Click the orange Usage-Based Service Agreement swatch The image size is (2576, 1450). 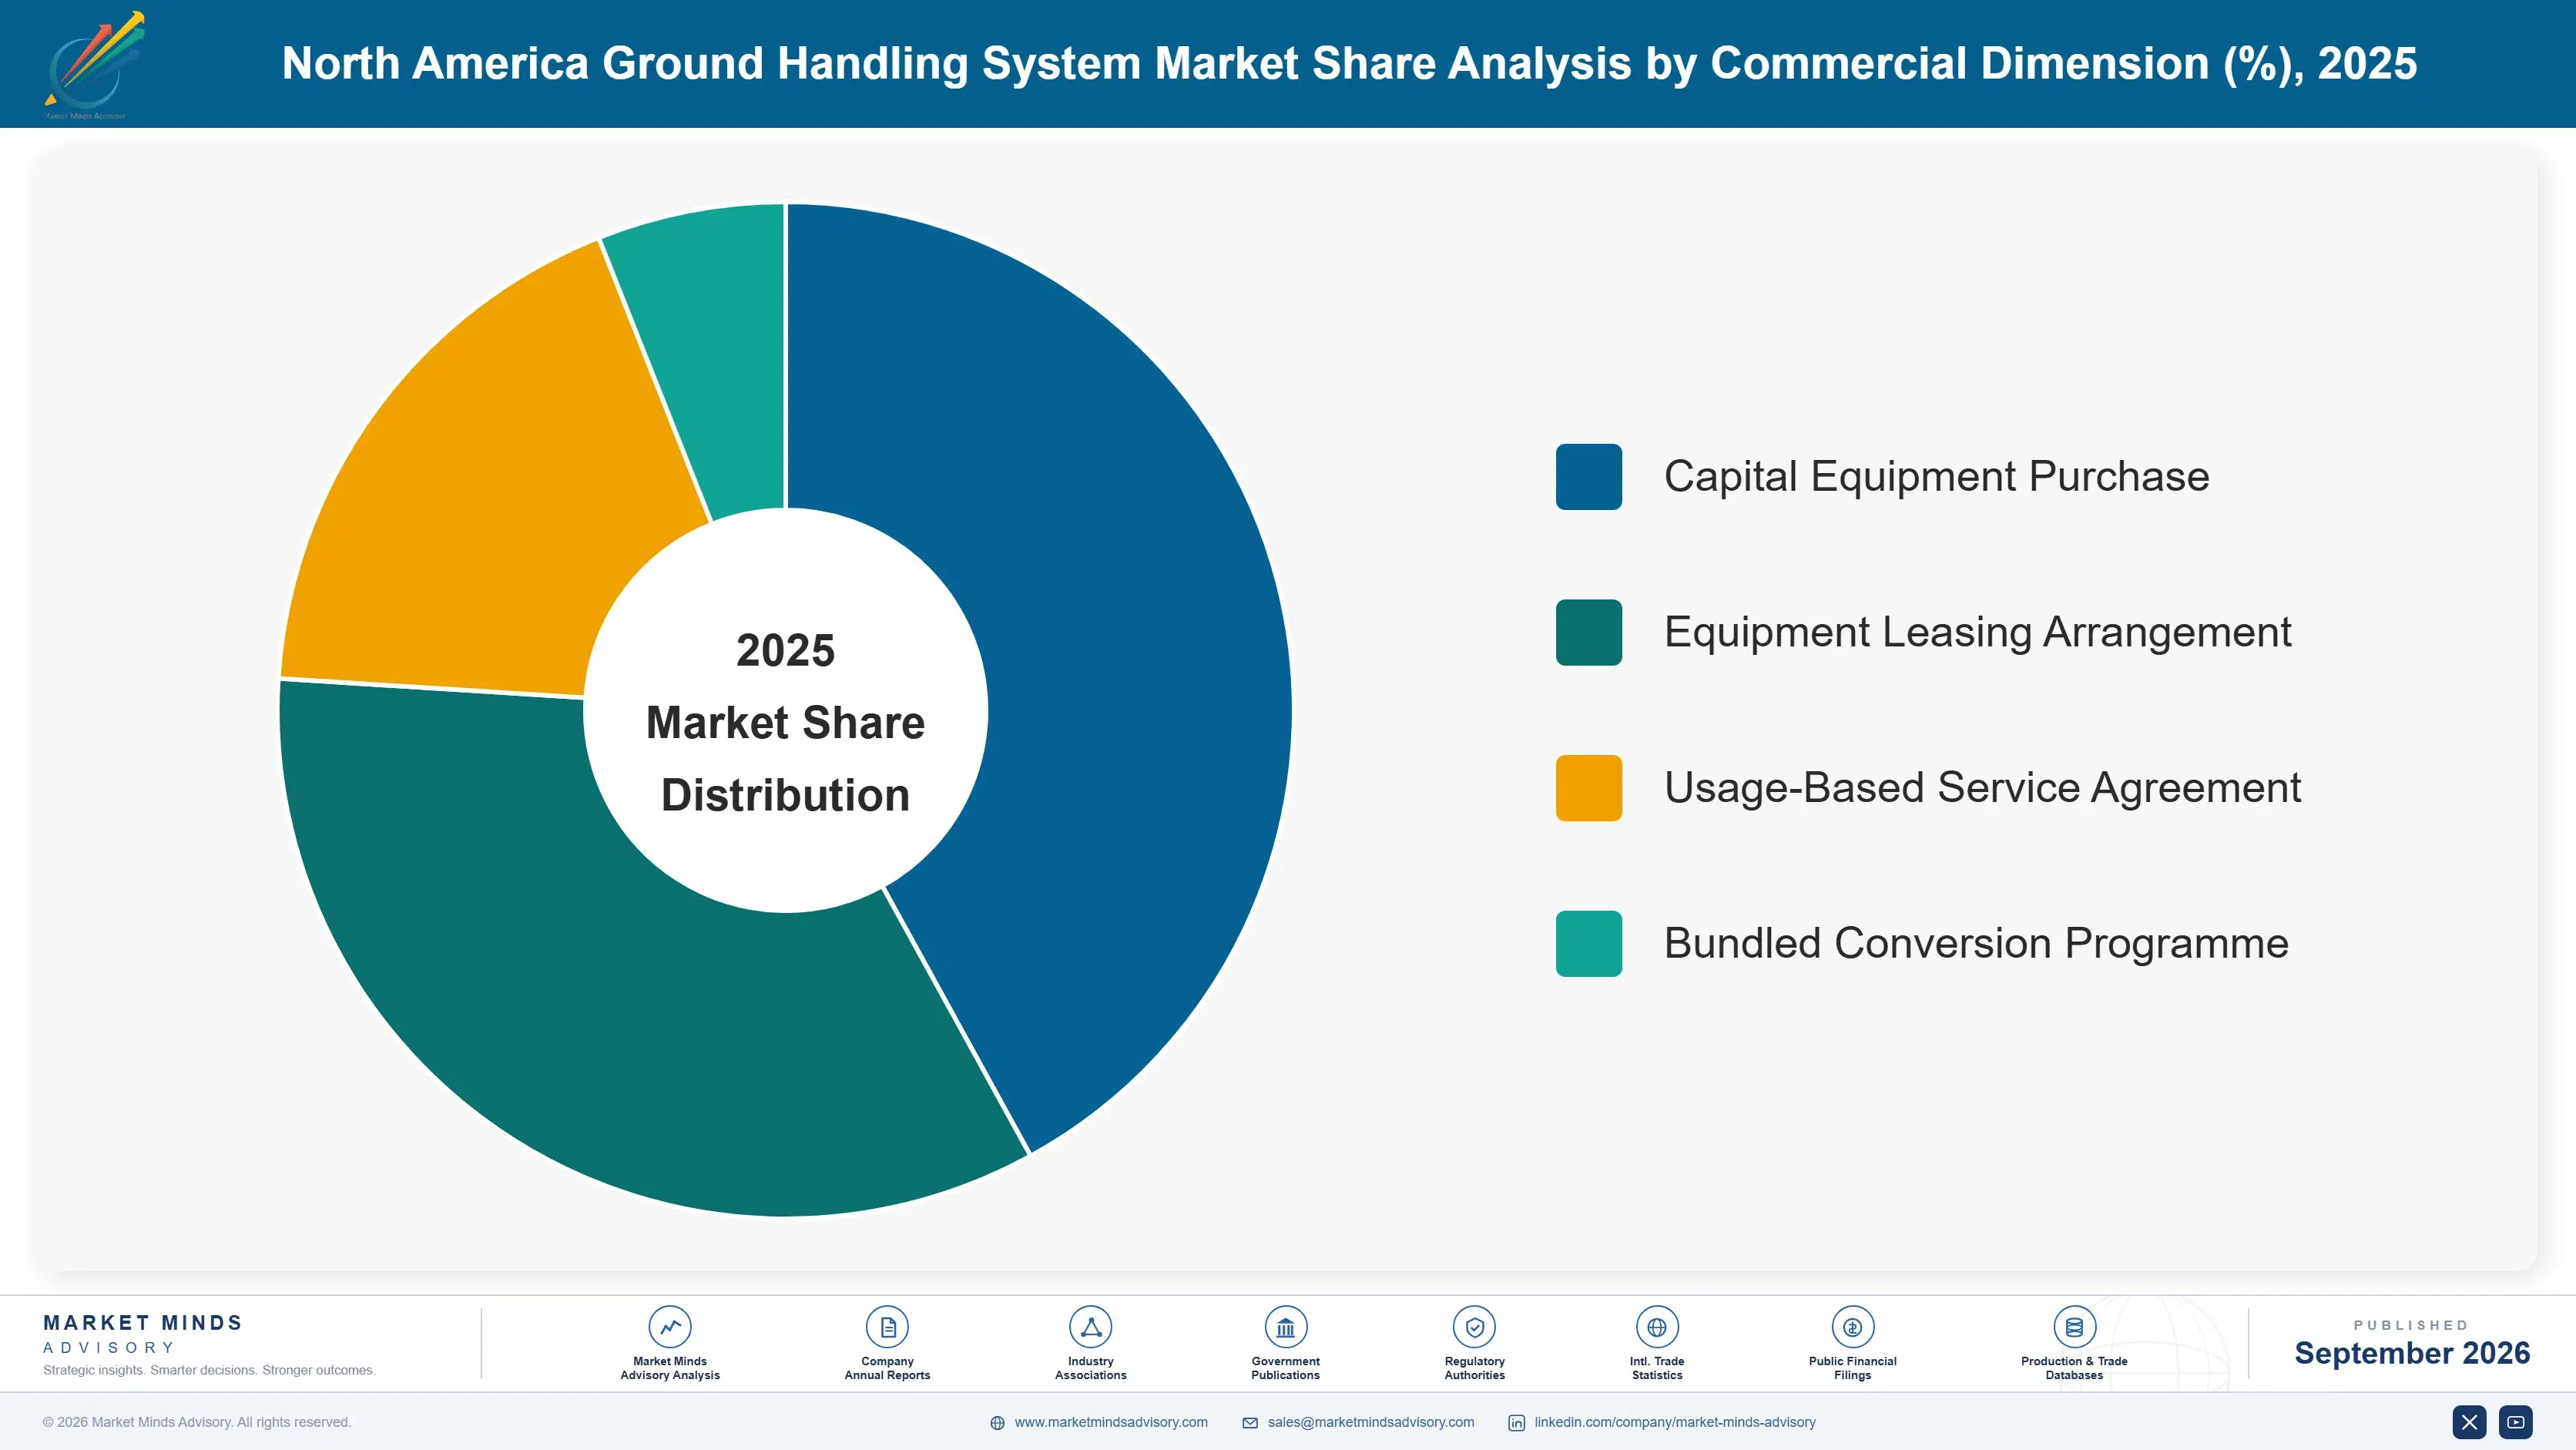point(1588,788)
